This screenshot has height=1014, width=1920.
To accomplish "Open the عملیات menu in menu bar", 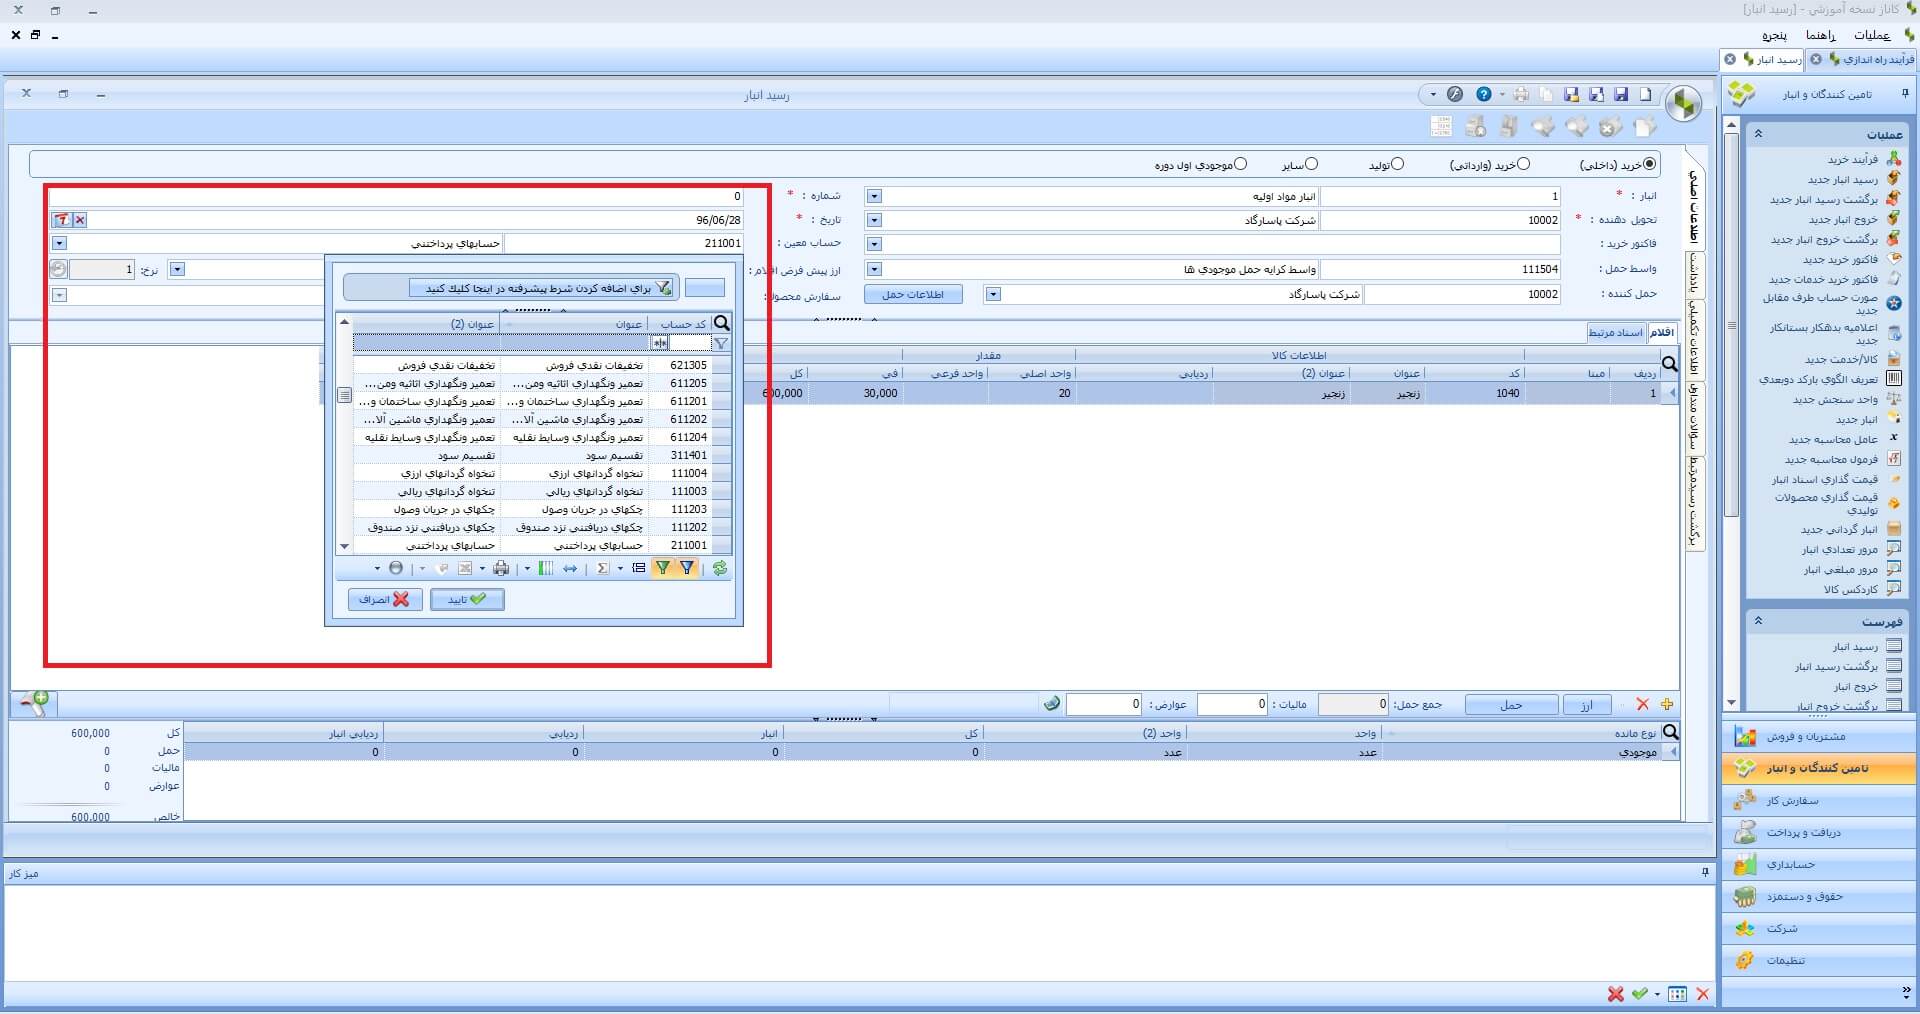I will click(x=1871, y=35).
